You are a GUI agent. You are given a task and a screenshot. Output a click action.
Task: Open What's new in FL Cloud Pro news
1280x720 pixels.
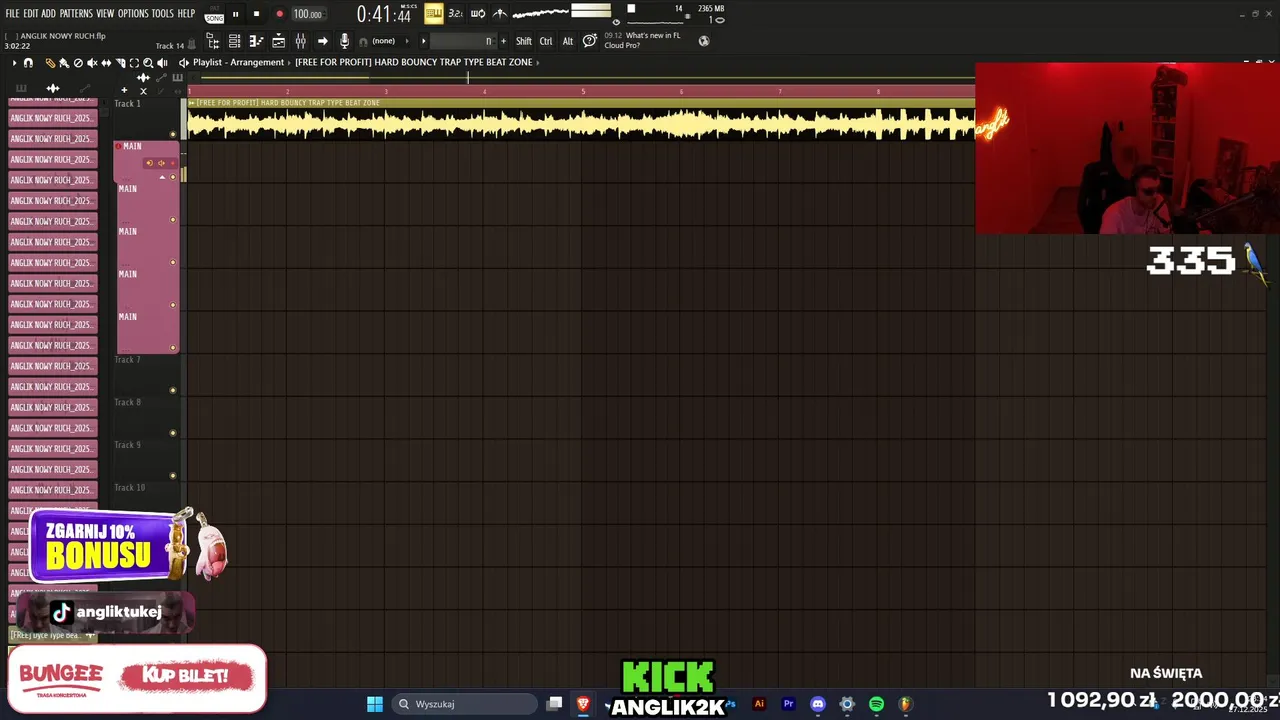click(642, 40)
